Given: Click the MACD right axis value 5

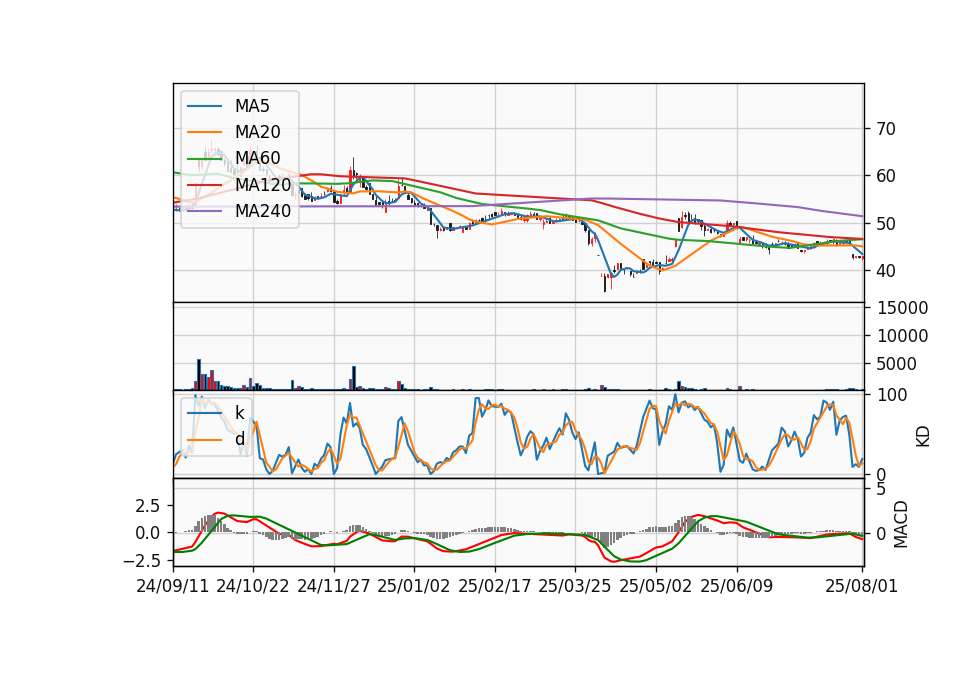Looking at the screenshot, I should [x=881, y=489].
